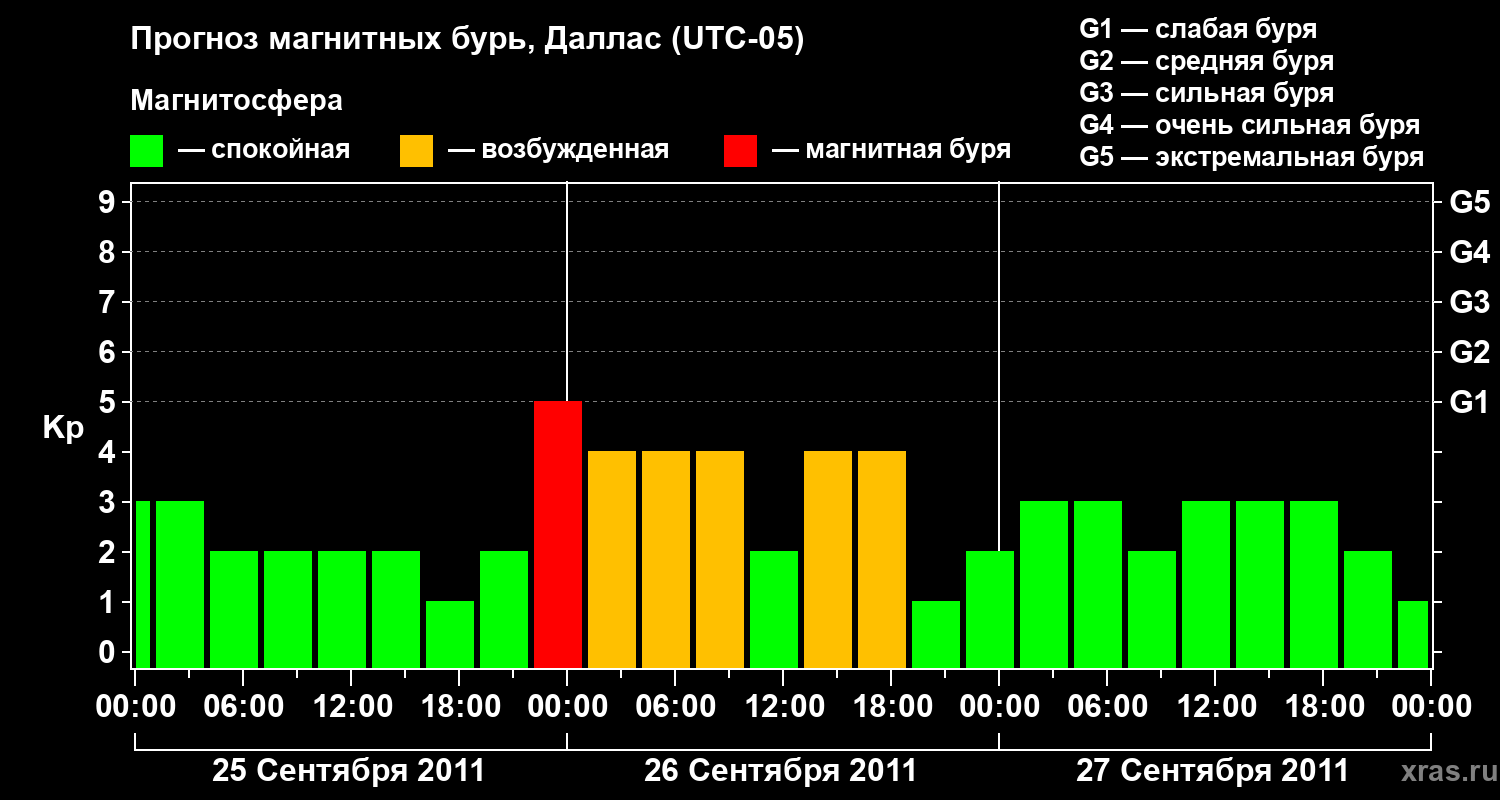Click the '7' value on the Kp axis

pos(109,302)
